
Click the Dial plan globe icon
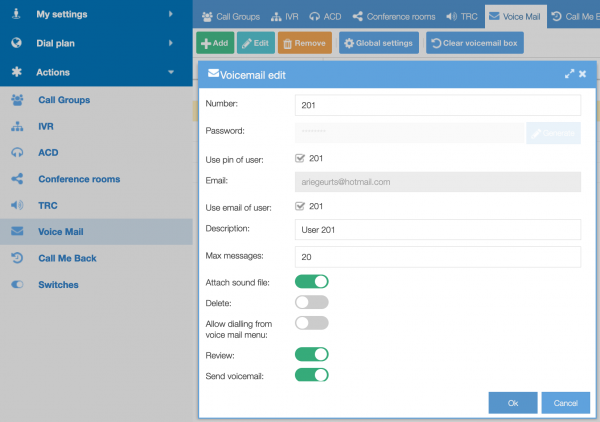16,43
